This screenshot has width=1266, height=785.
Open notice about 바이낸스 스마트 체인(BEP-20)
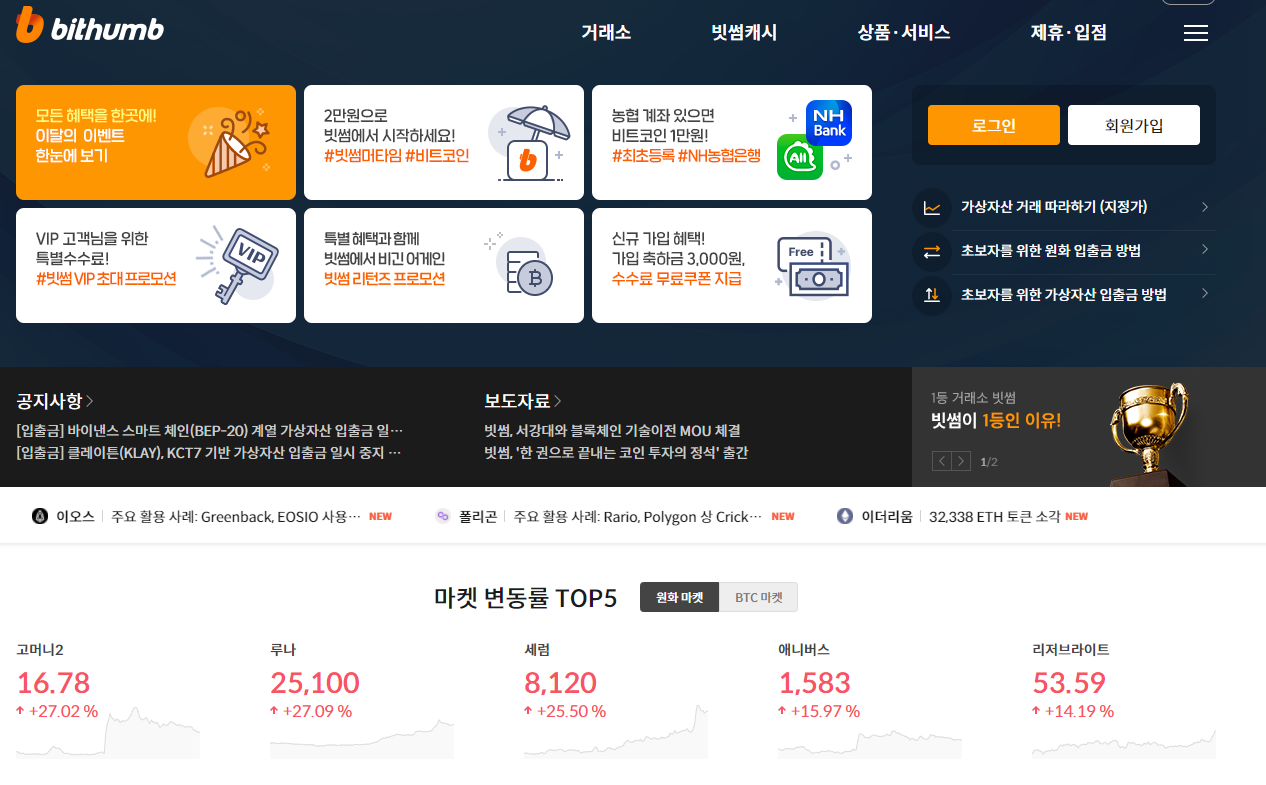pyautogui.click(x=210, y=431)
